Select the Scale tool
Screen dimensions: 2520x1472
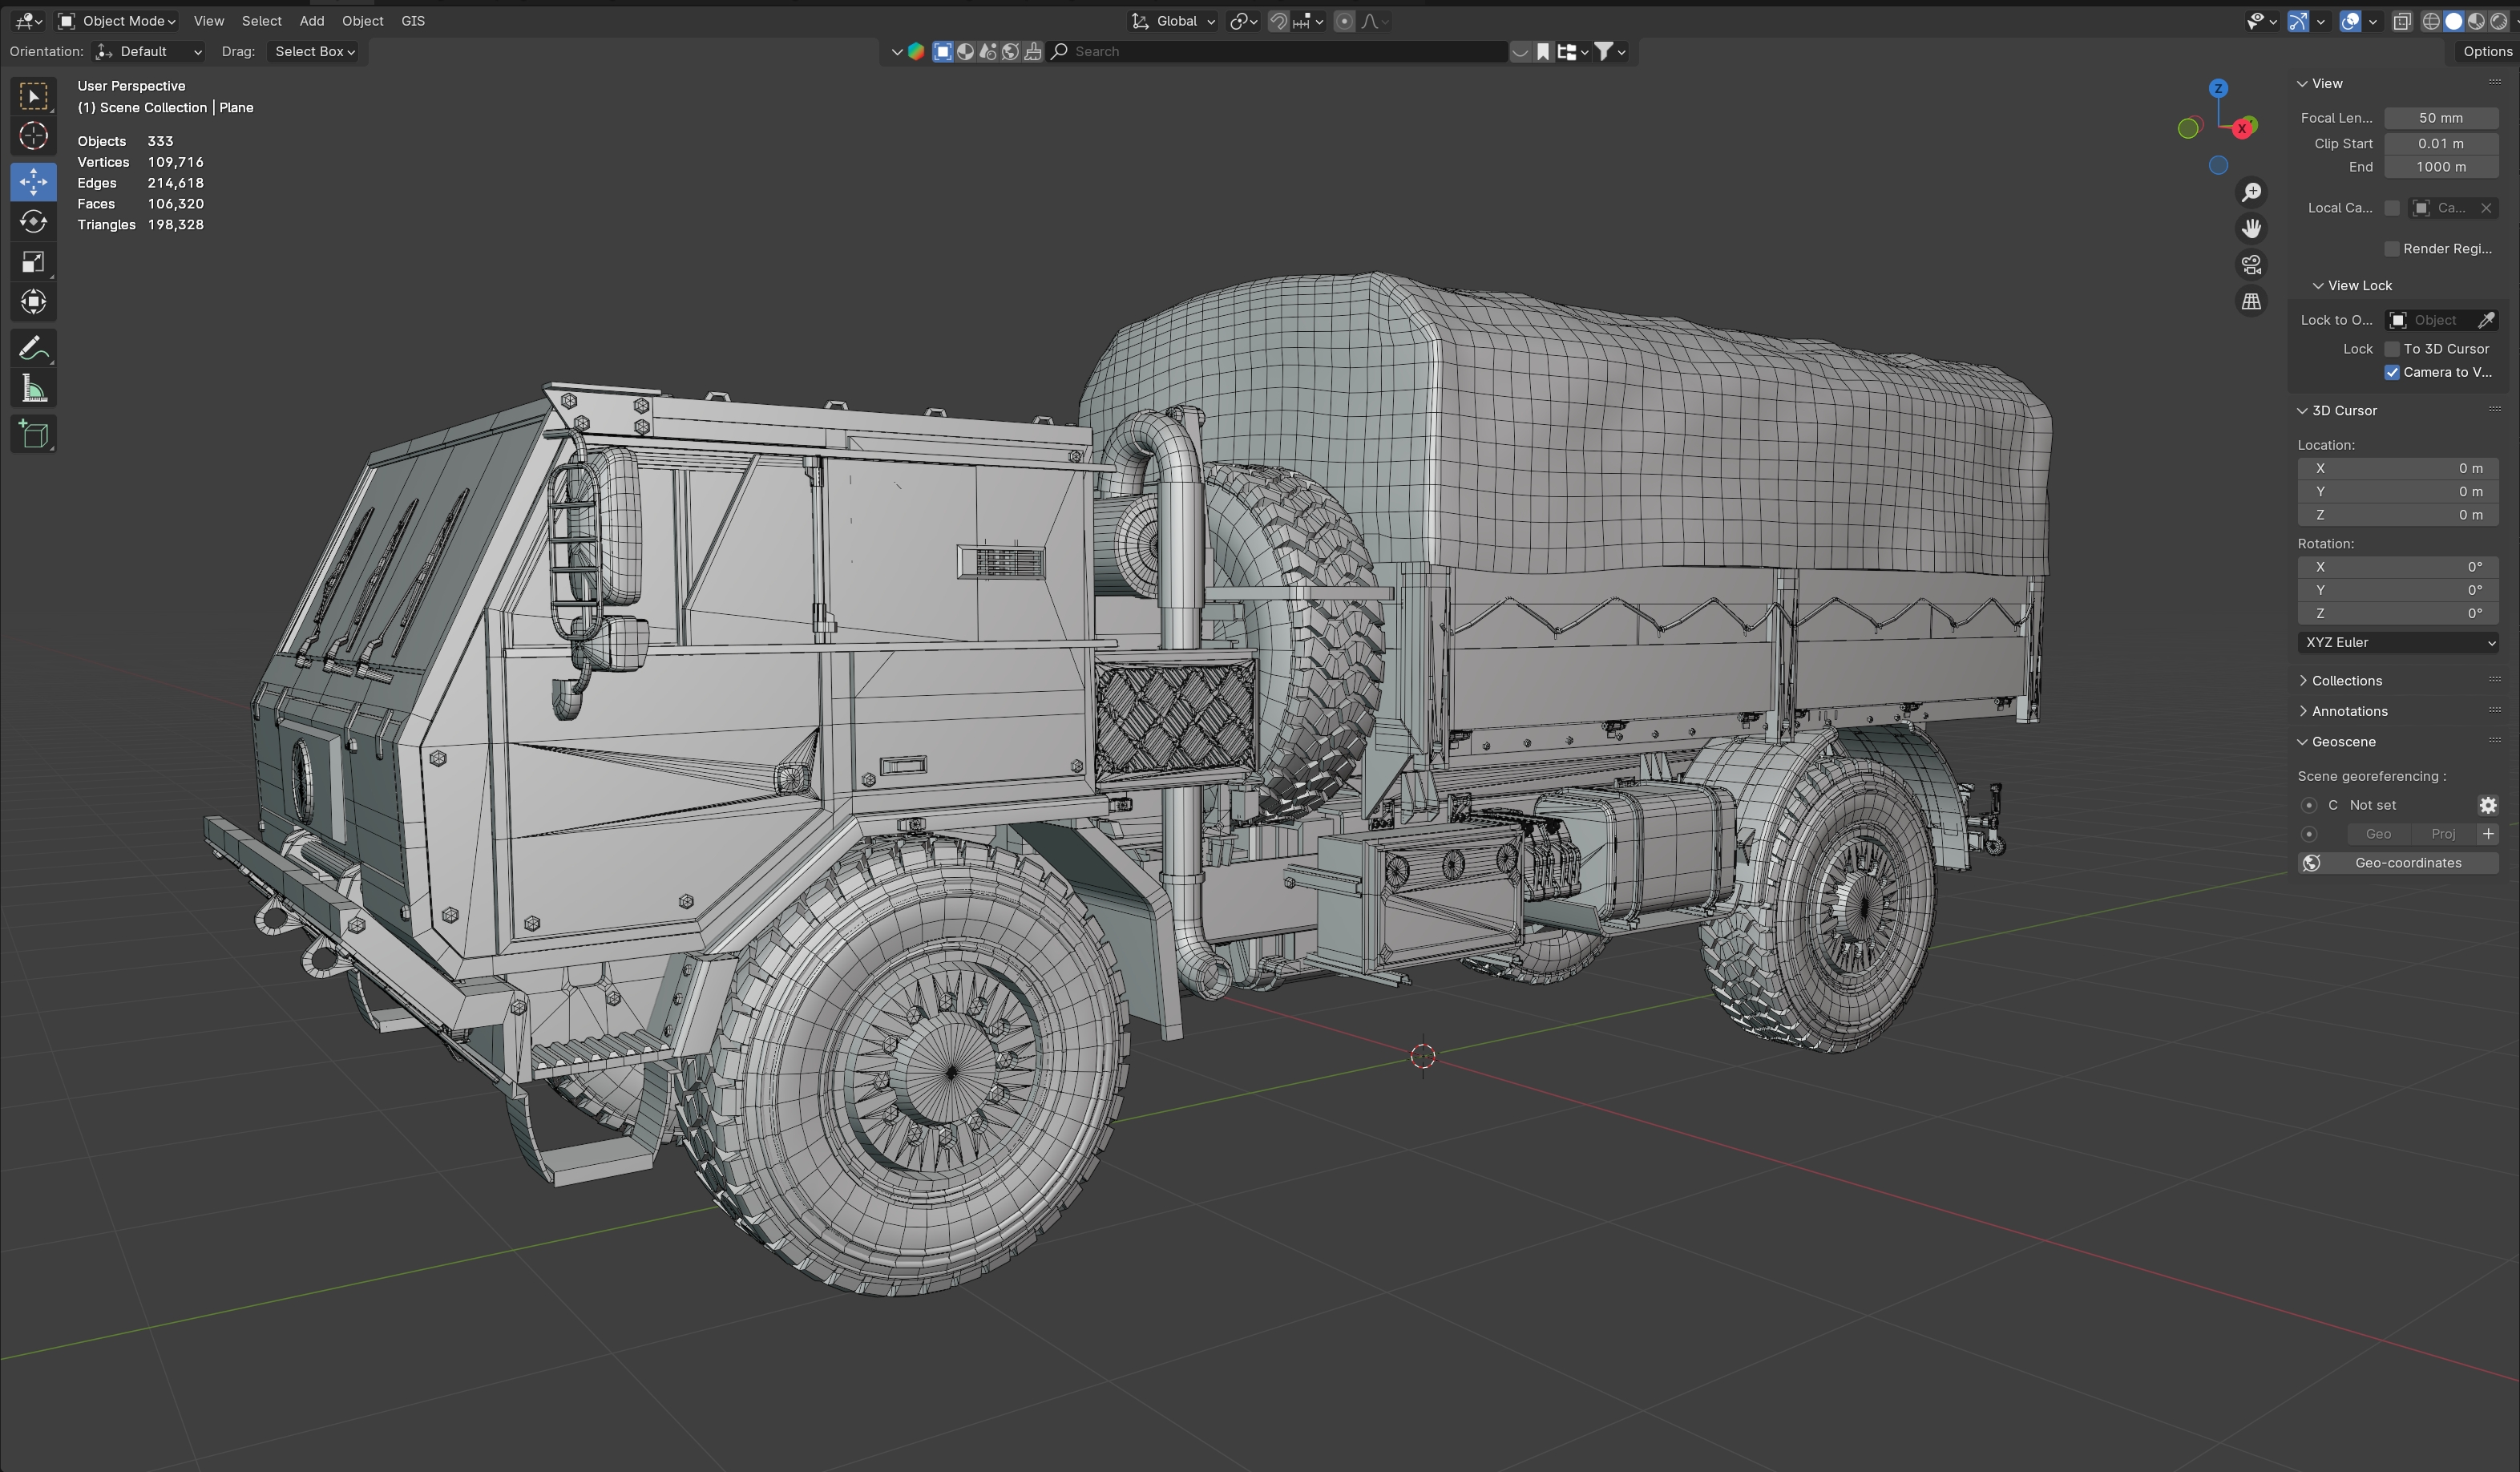[x=33, y=262]
